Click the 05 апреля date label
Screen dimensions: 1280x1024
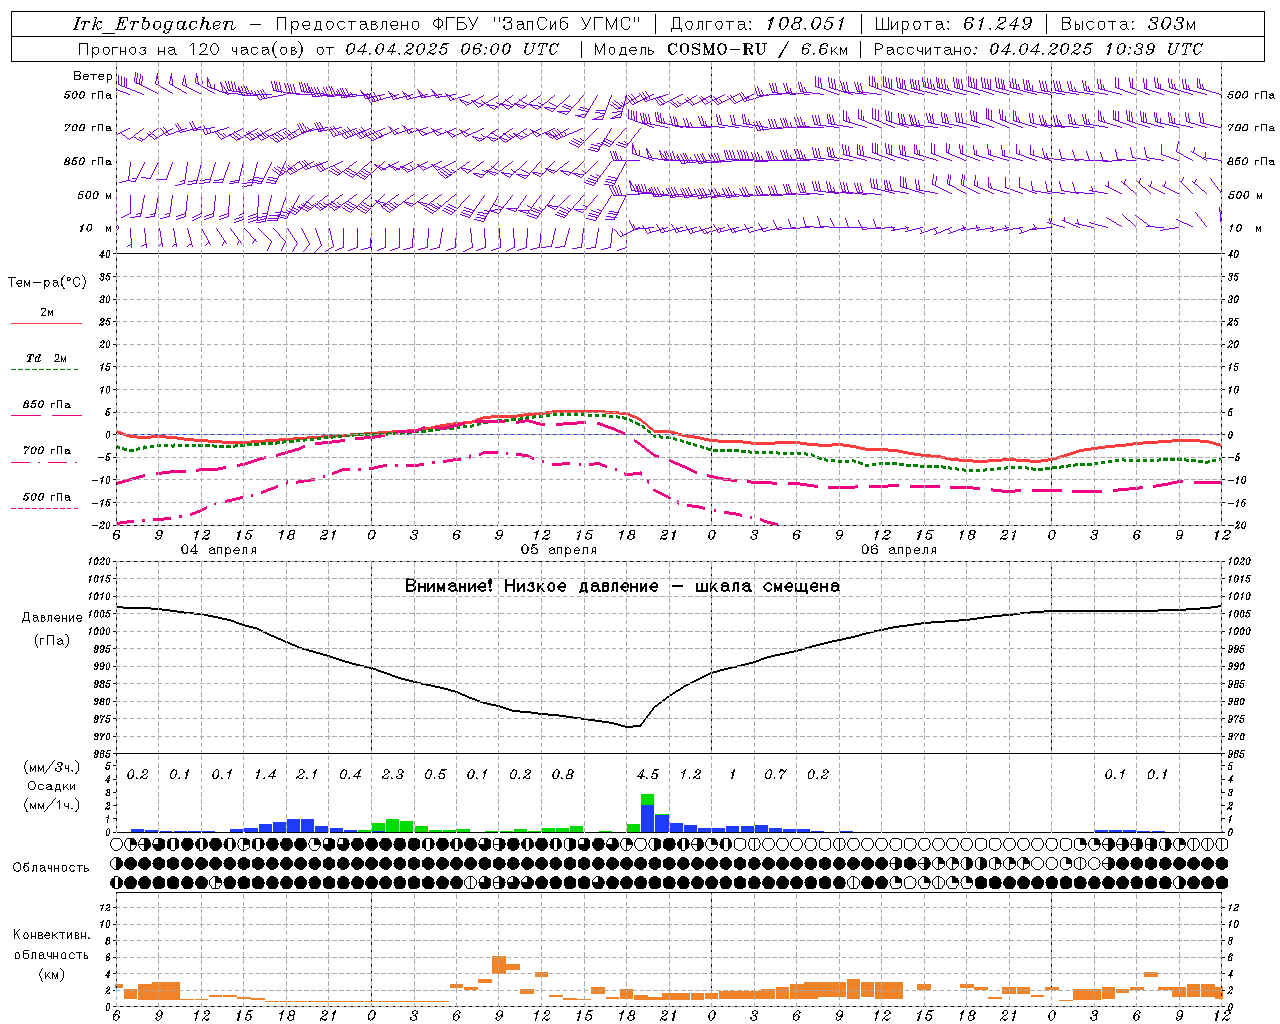click(559, 550)
